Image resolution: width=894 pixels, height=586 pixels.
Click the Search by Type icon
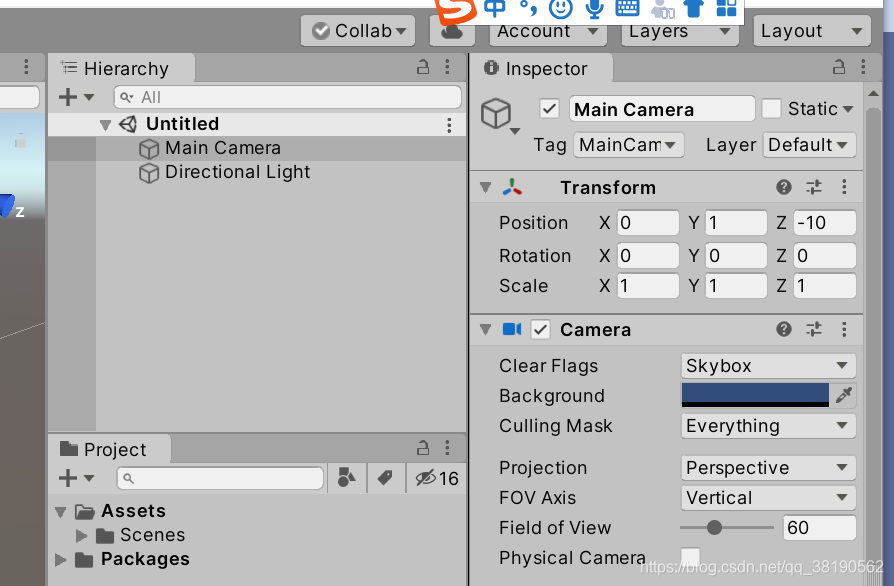click(x=347, y=478)
